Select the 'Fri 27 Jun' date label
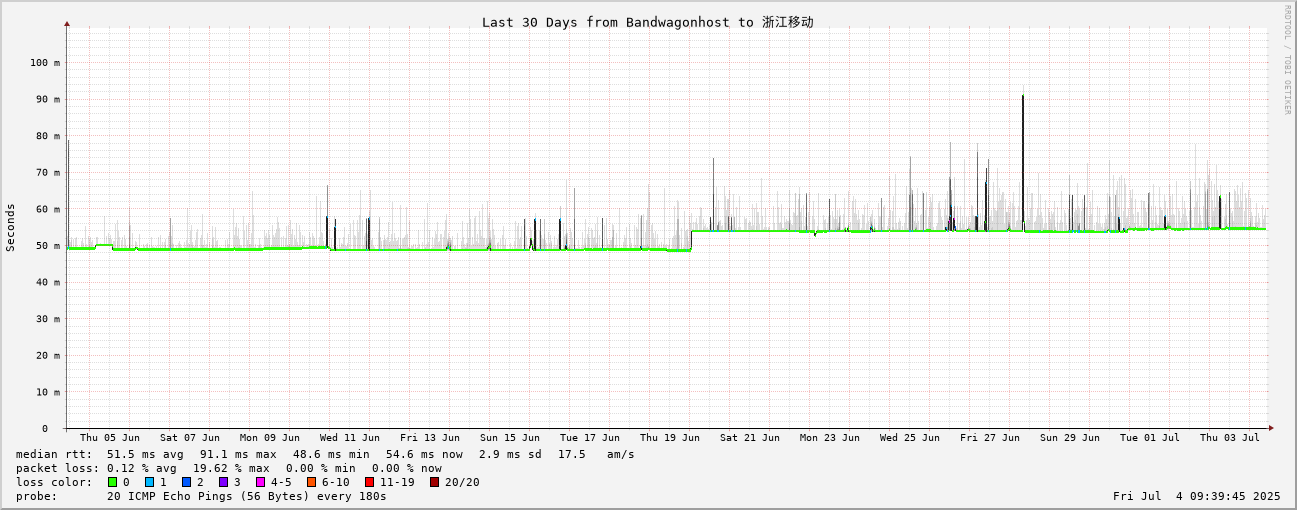The height and width of the screenshot is (510, 1297). click(x=990, y=438)
